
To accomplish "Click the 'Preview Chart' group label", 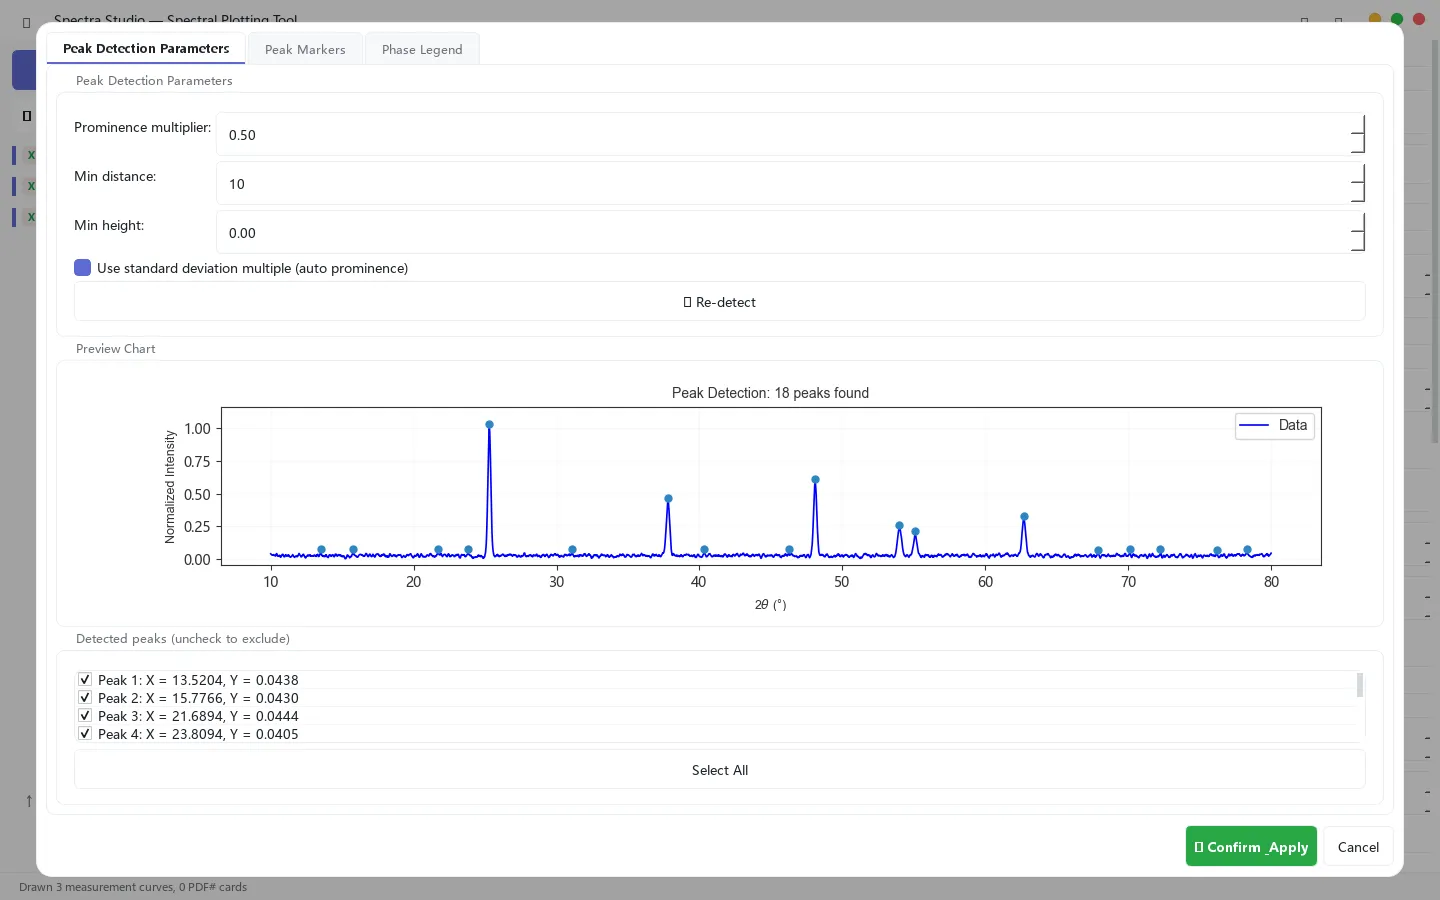I will pyautogui.click(x=116, y=349).
